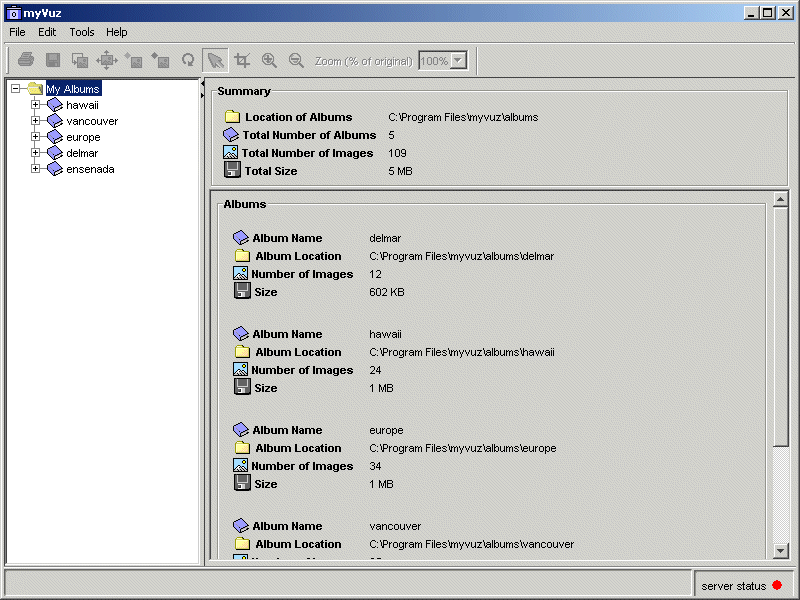Click the Rotate image toolbar icon
Image resolution: width=800 pixels, height=600 pixels.
pyautogui.click(x=188, y=60)
